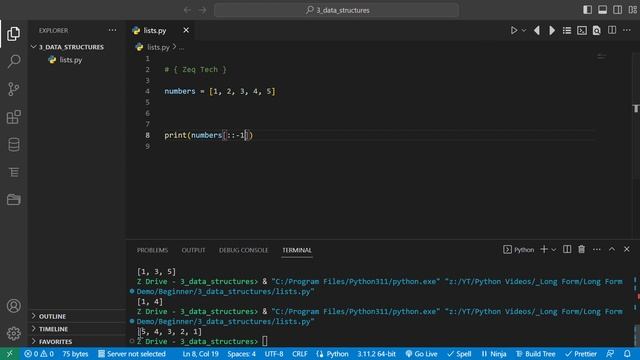Click the 75 bytes status bar entry
The image size is (640, 360).
point(75,354)
